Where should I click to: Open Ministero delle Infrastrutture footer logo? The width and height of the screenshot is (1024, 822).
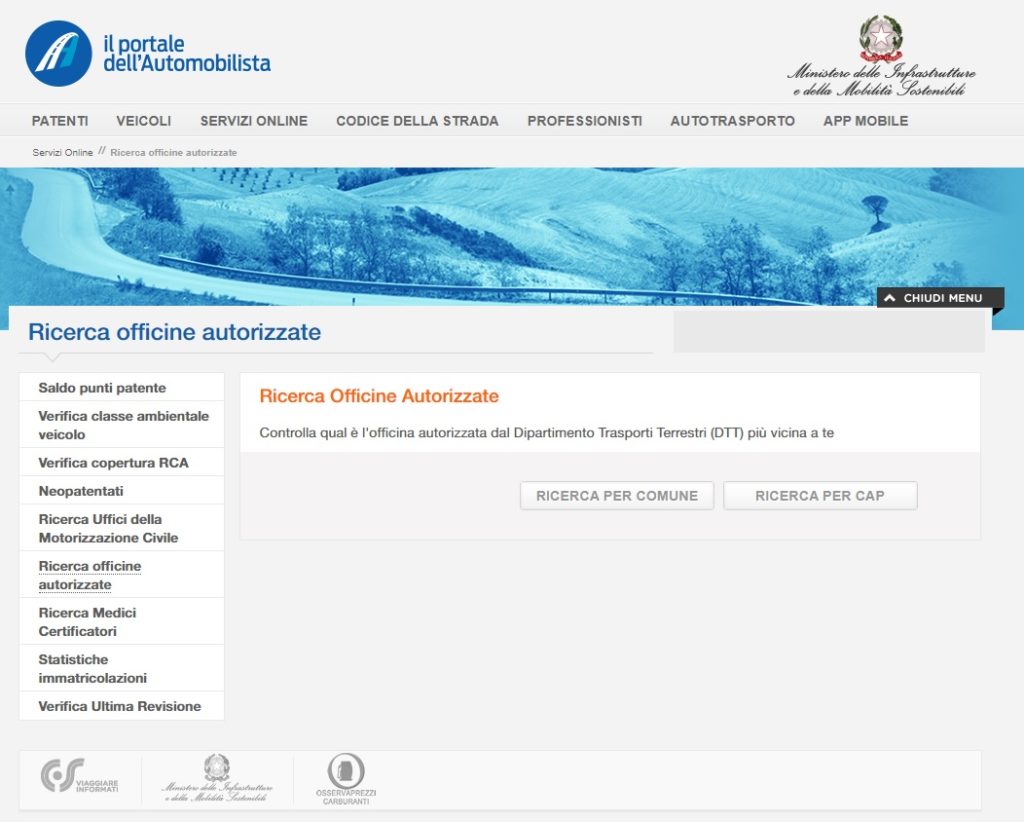pos(217,778)
